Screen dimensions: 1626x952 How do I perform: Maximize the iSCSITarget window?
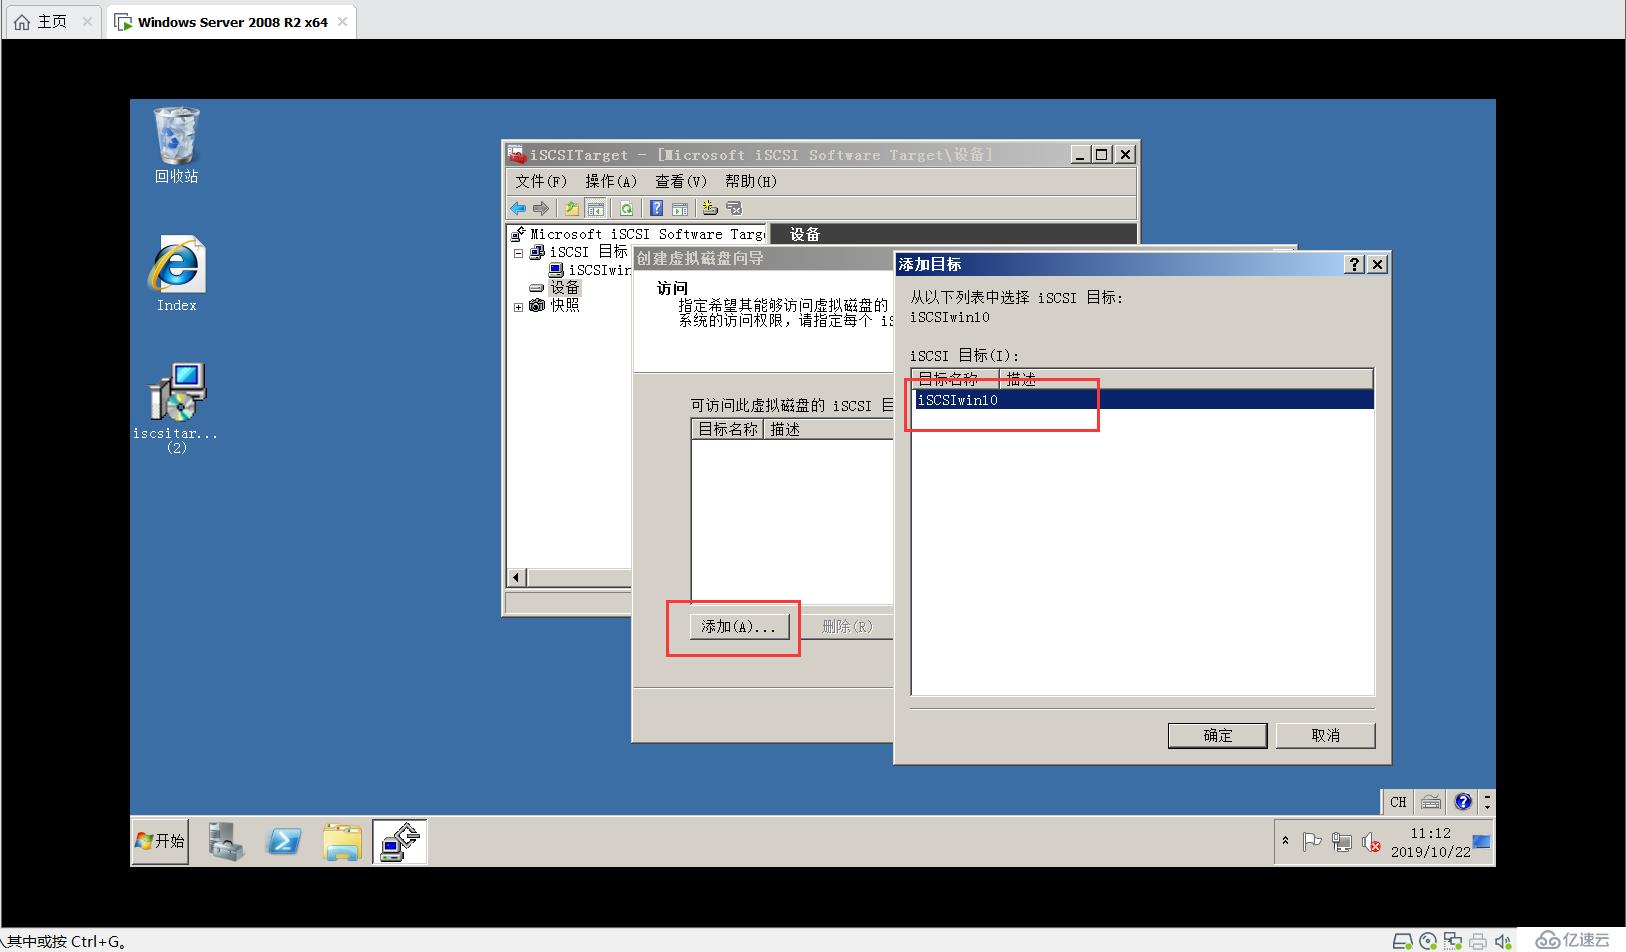[x=1102, y=154]
